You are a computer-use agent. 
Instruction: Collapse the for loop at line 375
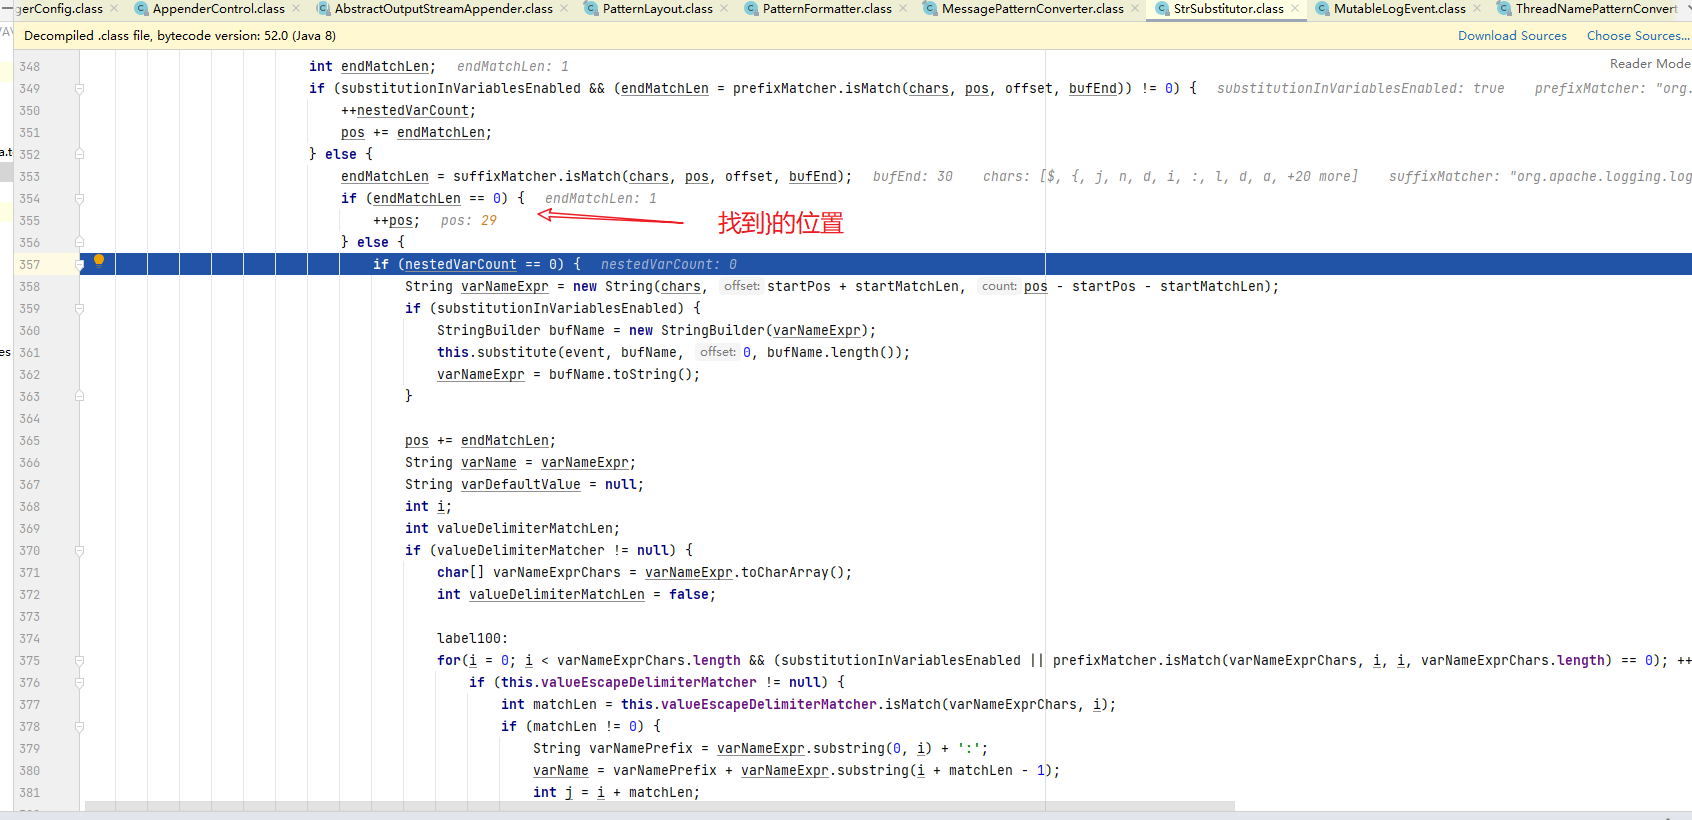click(79, 661)
